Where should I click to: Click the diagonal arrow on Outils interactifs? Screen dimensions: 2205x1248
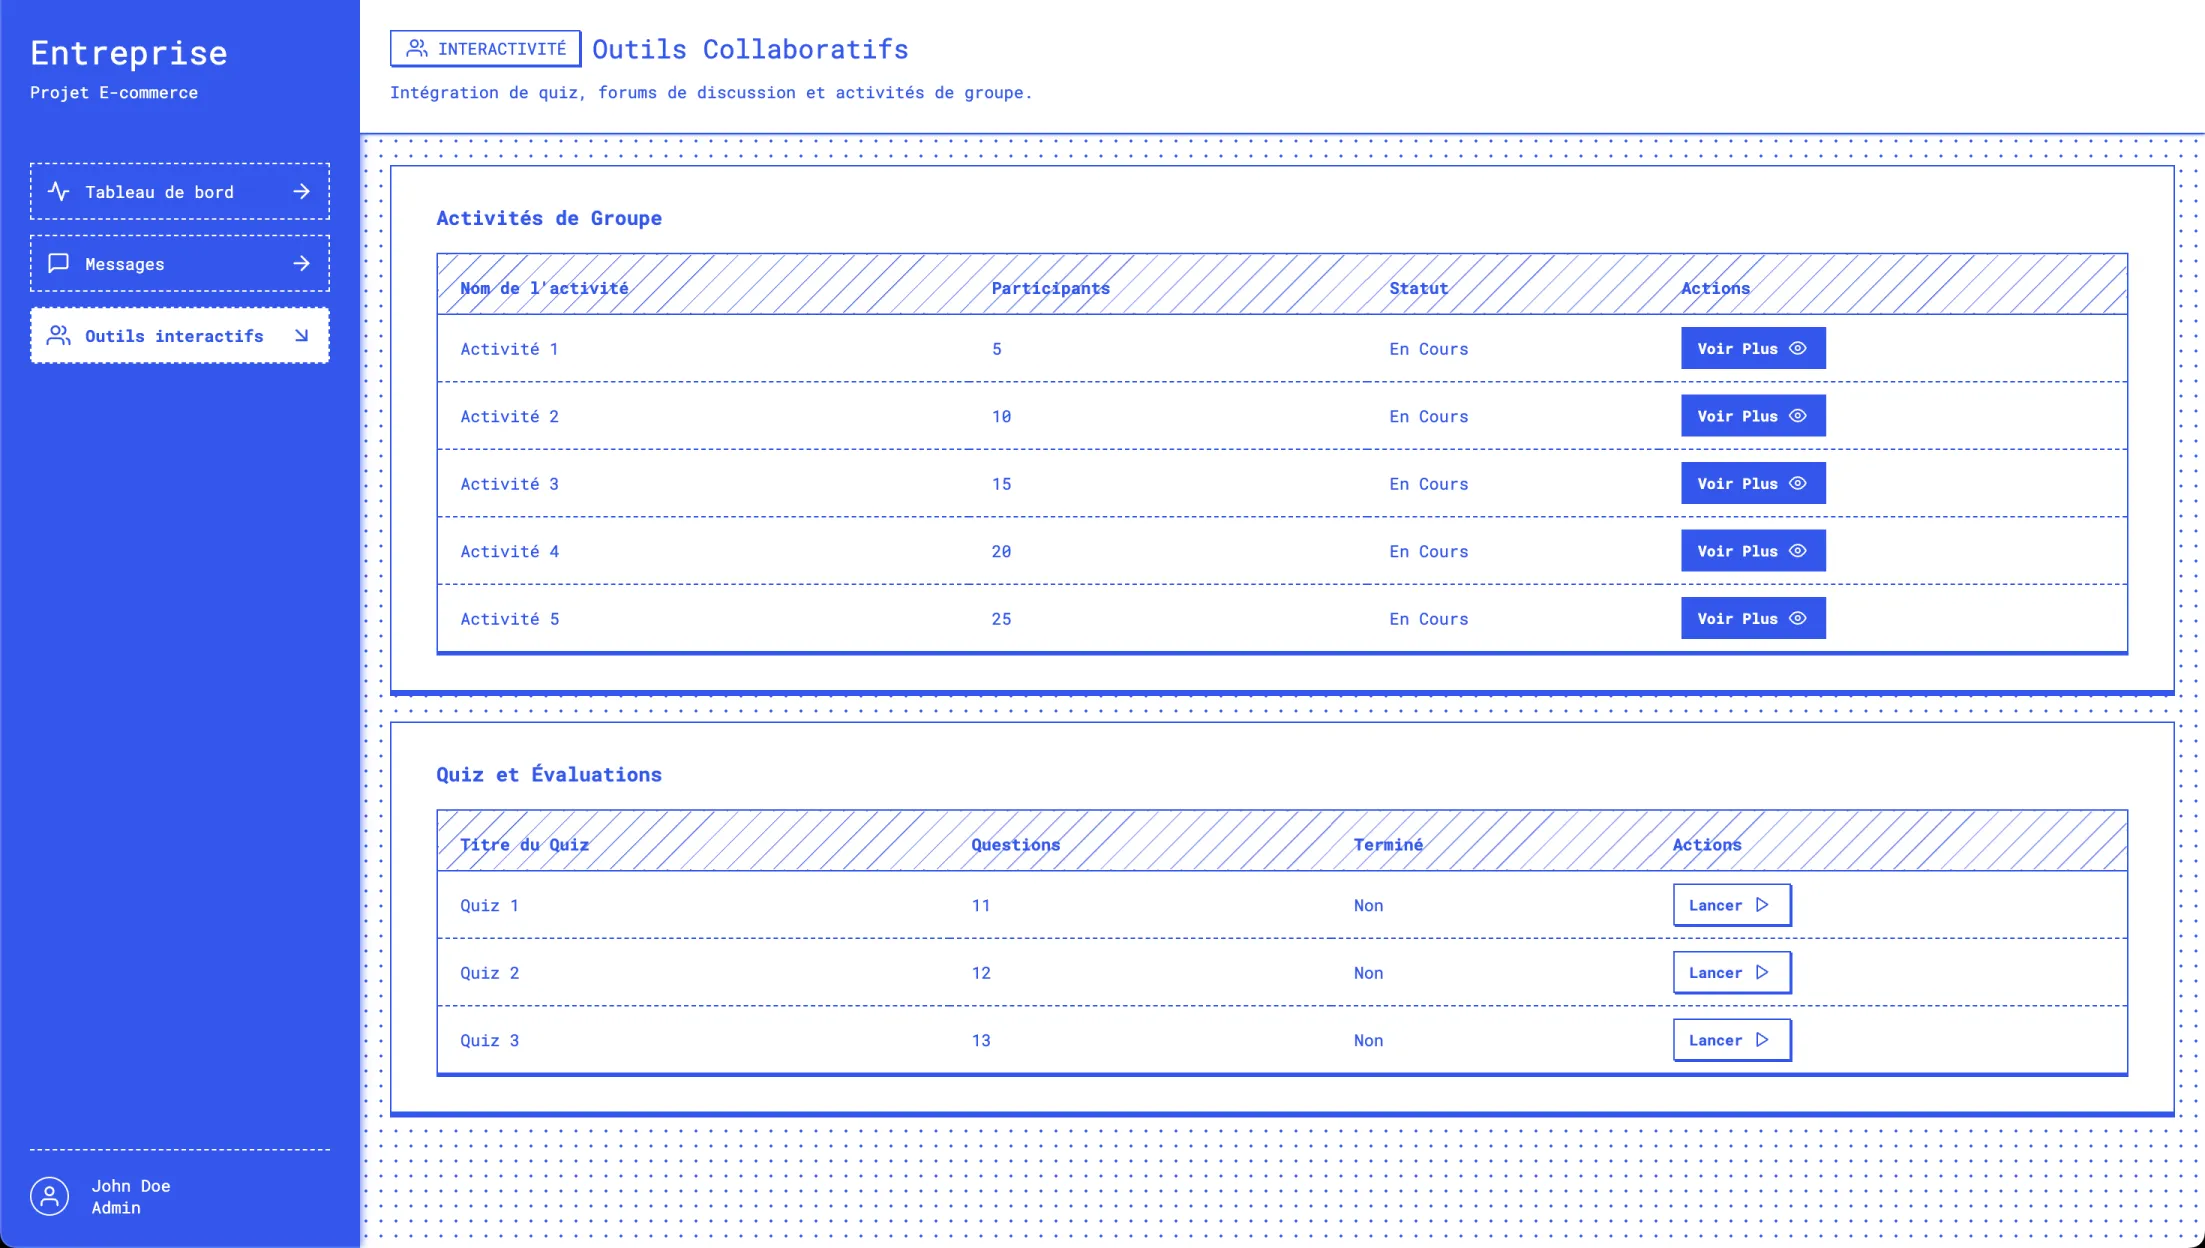tap(301, 335)
